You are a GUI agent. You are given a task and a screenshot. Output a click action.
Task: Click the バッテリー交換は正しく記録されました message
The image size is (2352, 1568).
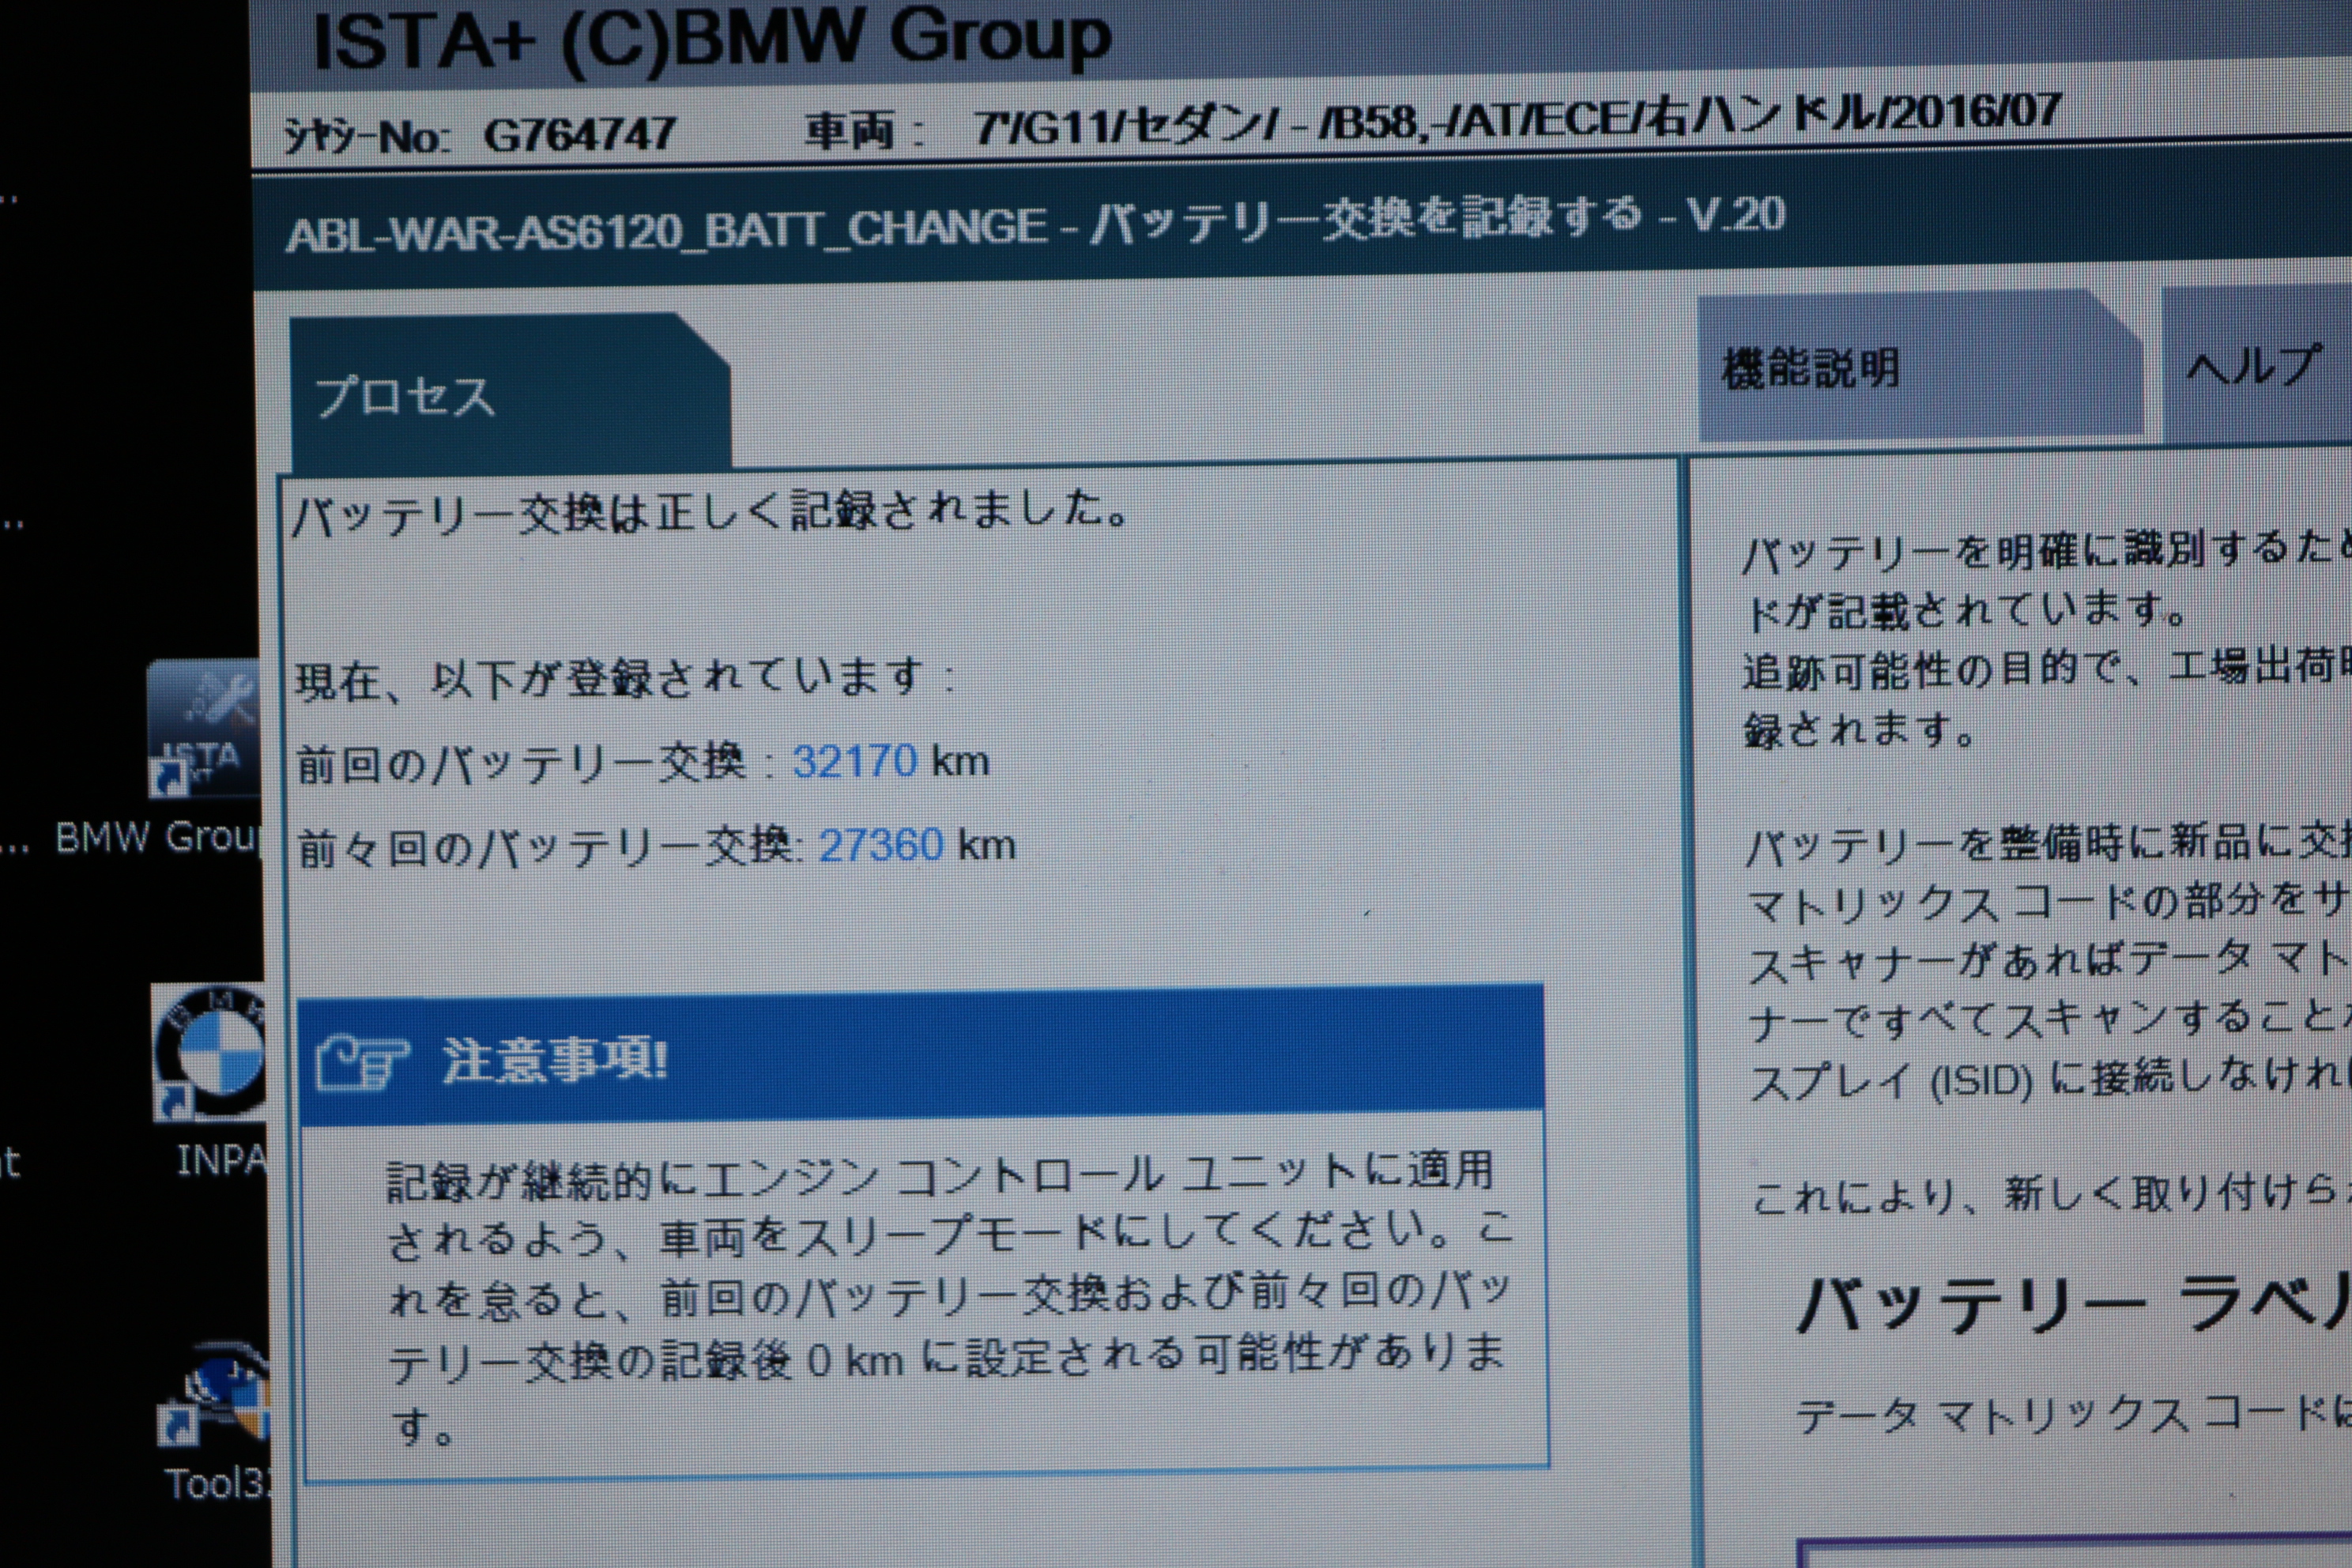[711, 513]
